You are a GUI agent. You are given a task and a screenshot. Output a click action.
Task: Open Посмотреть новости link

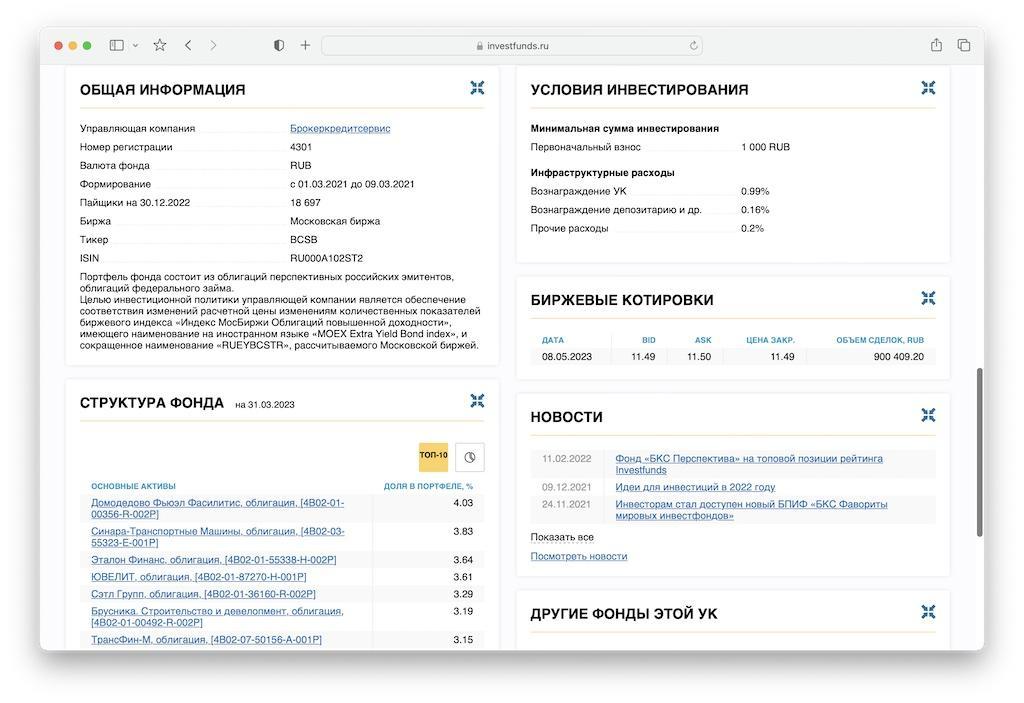[x=578, y=556]
